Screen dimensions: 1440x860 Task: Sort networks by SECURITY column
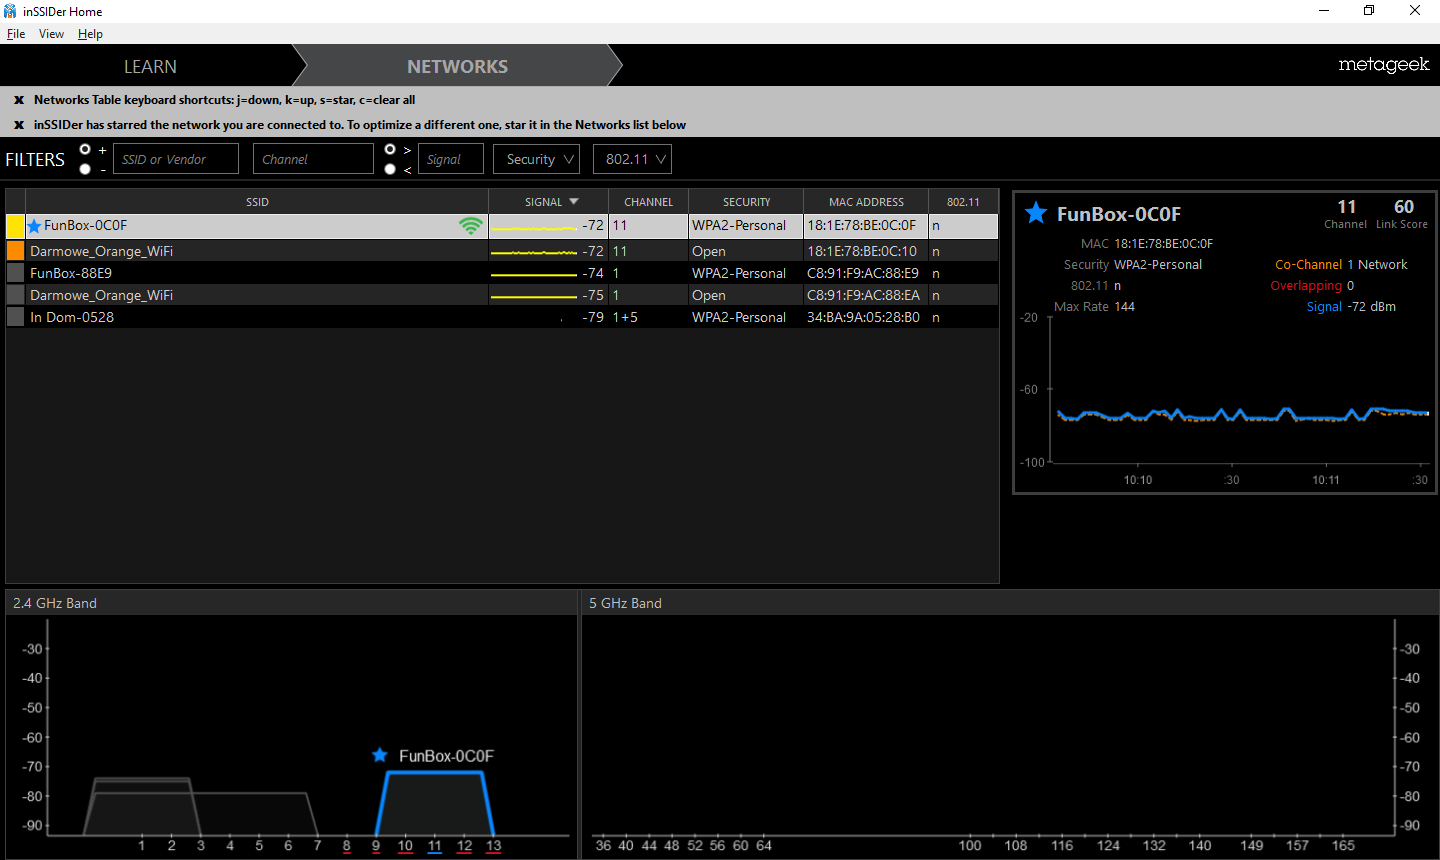[x=746, y=202]
